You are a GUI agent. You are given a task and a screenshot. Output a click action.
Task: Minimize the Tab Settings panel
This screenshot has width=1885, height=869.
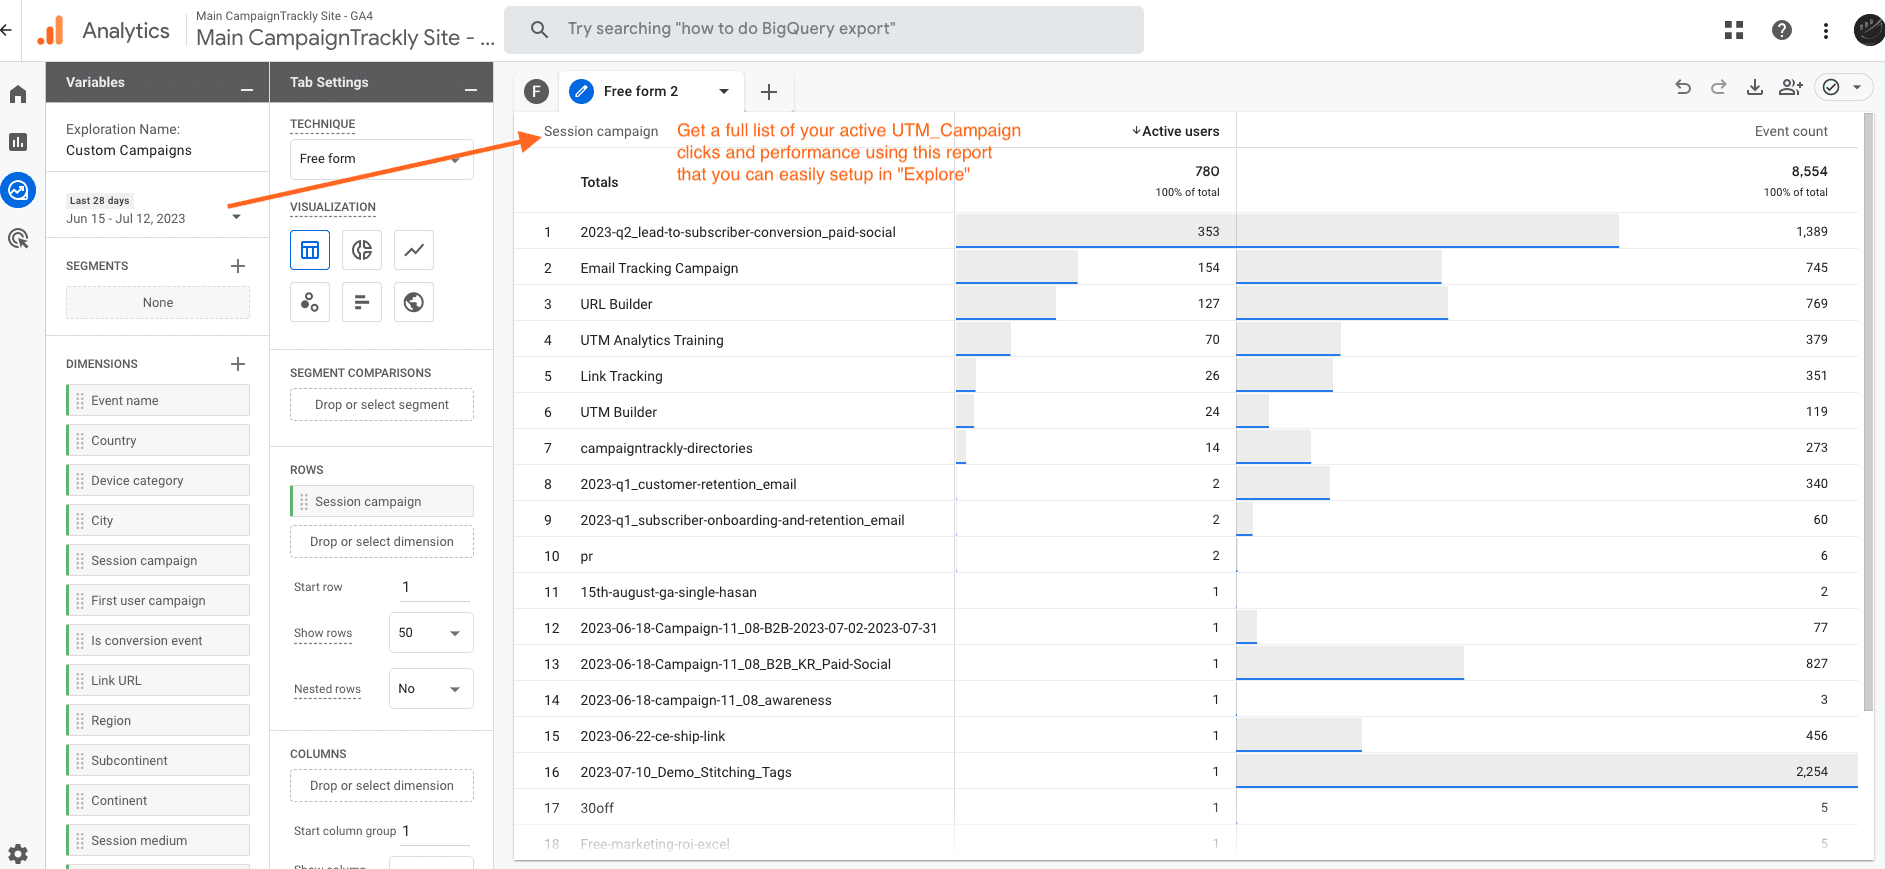471,90
